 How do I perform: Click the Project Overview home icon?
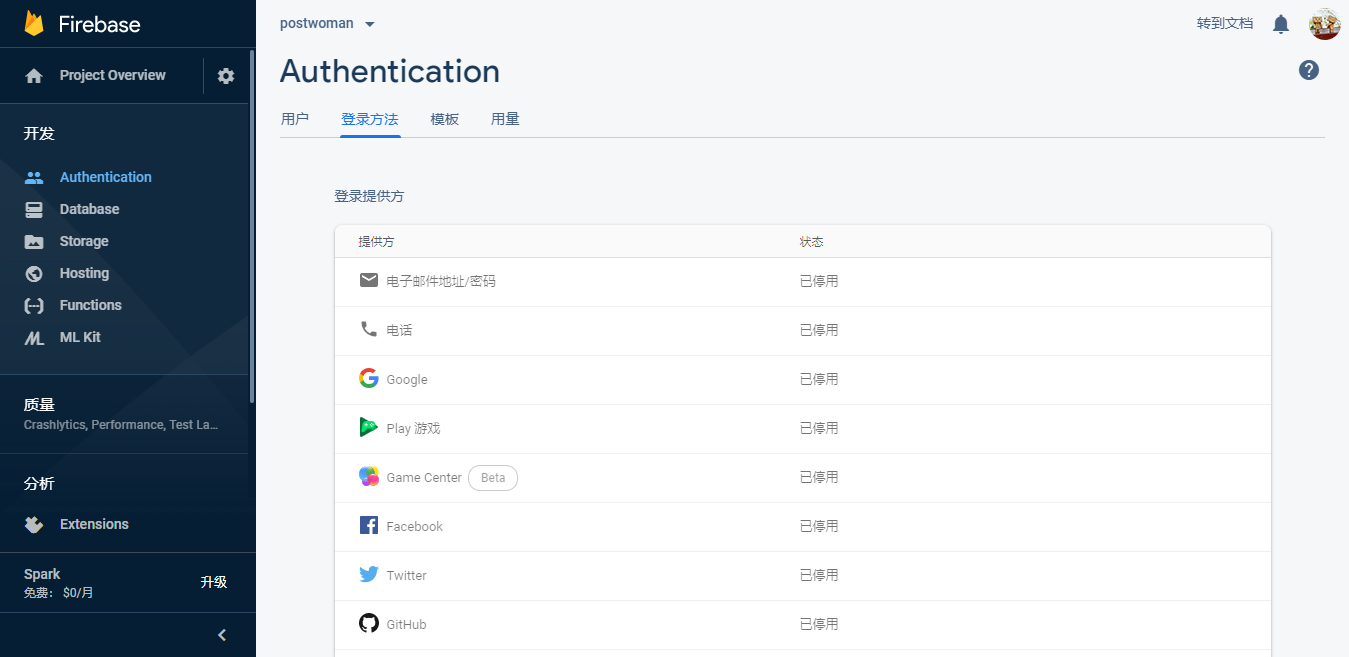pyautogui.click(x=34, y=76)
